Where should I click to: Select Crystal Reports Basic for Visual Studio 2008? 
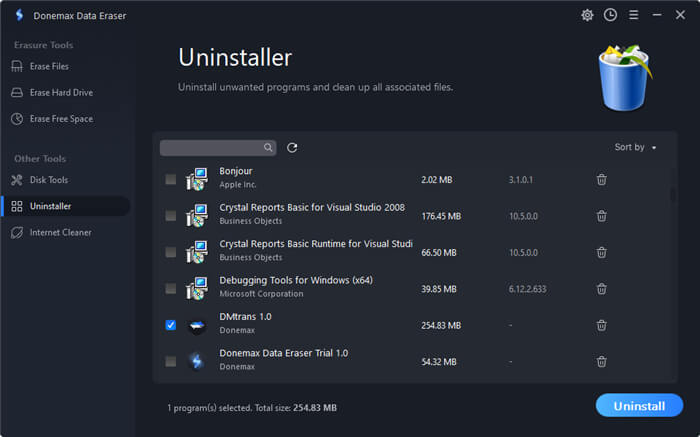312,208
